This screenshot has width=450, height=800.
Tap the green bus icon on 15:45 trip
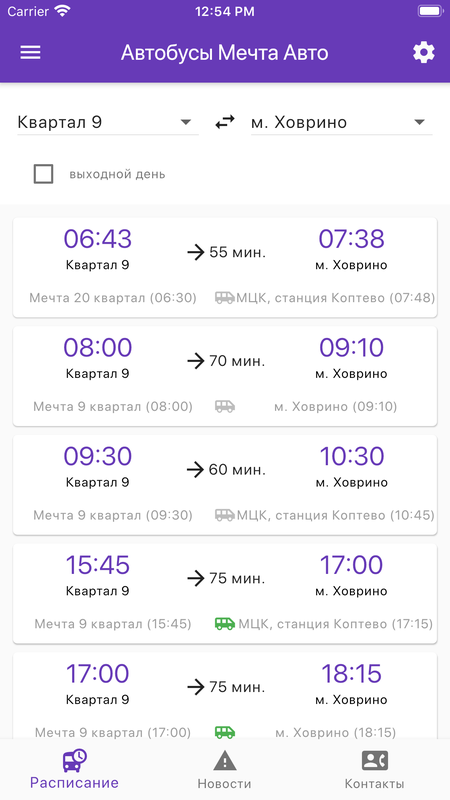(x=224, y=623)
